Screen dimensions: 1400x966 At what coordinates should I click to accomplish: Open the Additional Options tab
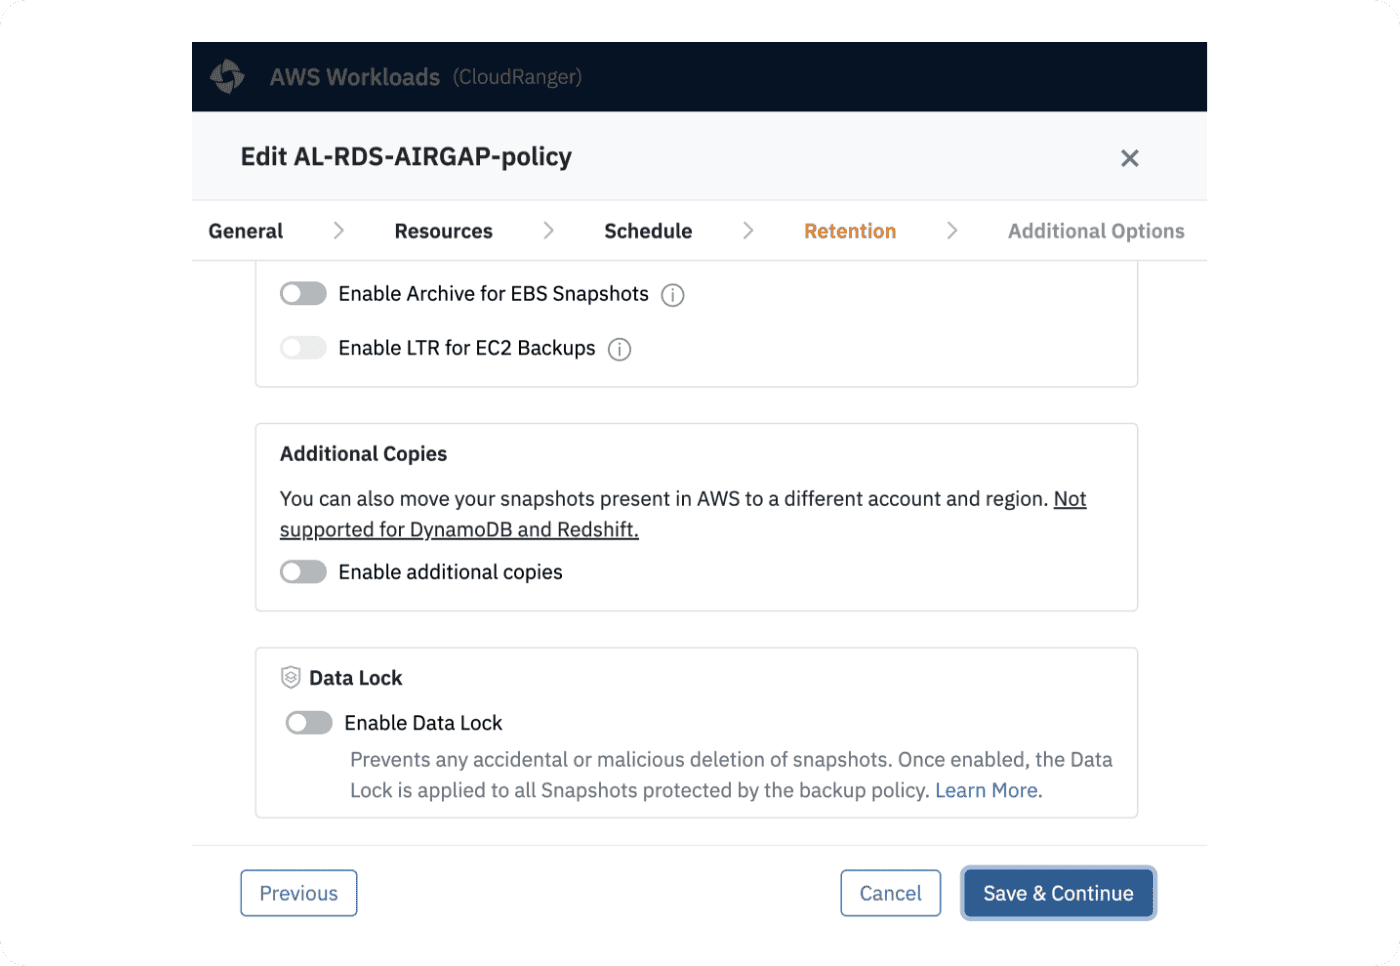pyautogui.click(x=1096, y=231)
